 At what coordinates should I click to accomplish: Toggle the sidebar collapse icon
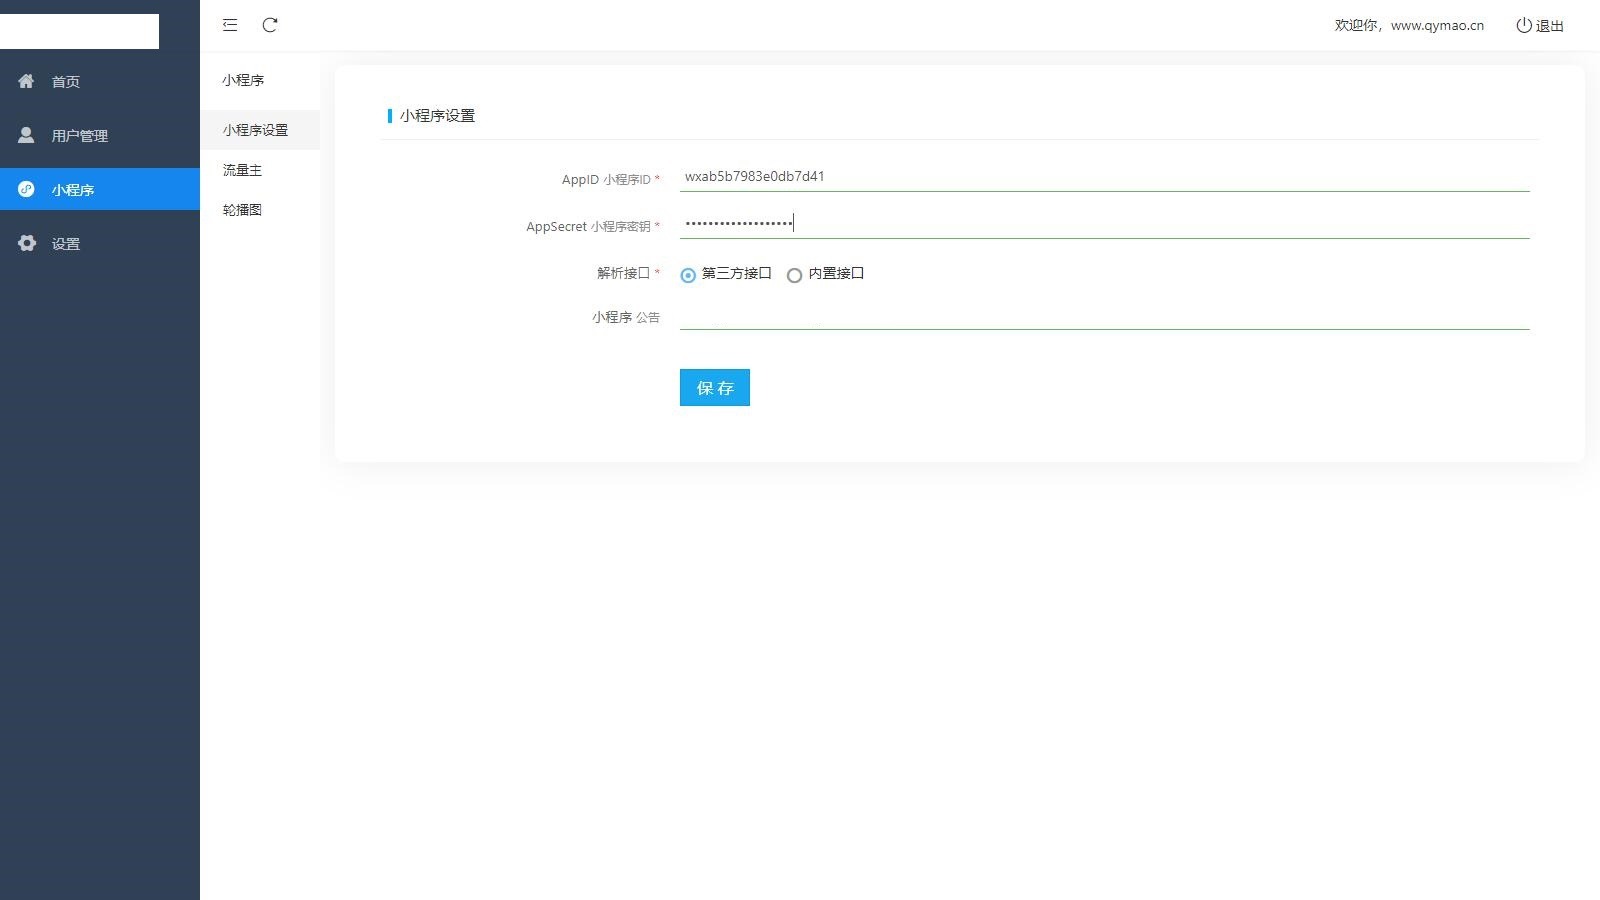pos(230,25)
